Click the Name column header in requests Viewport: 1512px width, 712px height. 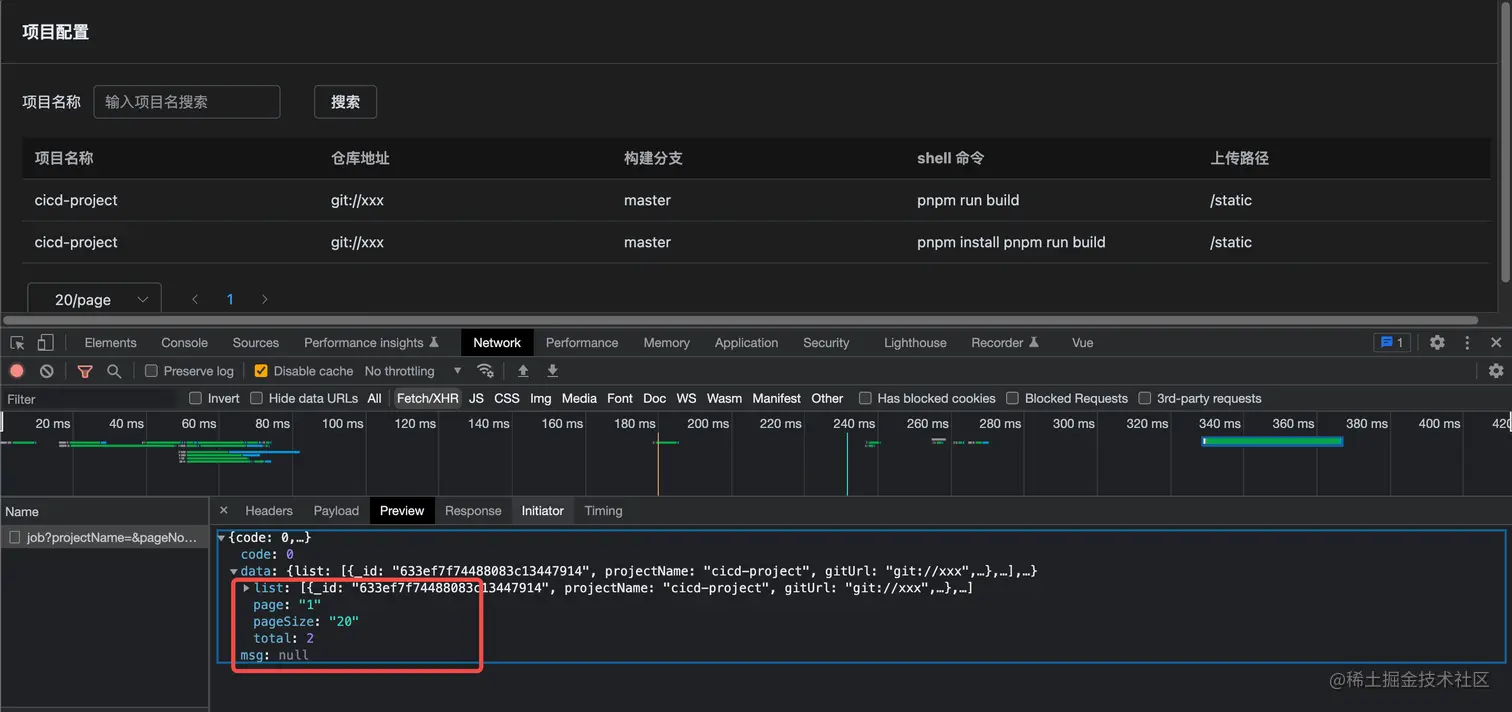(x=104, y=511)
